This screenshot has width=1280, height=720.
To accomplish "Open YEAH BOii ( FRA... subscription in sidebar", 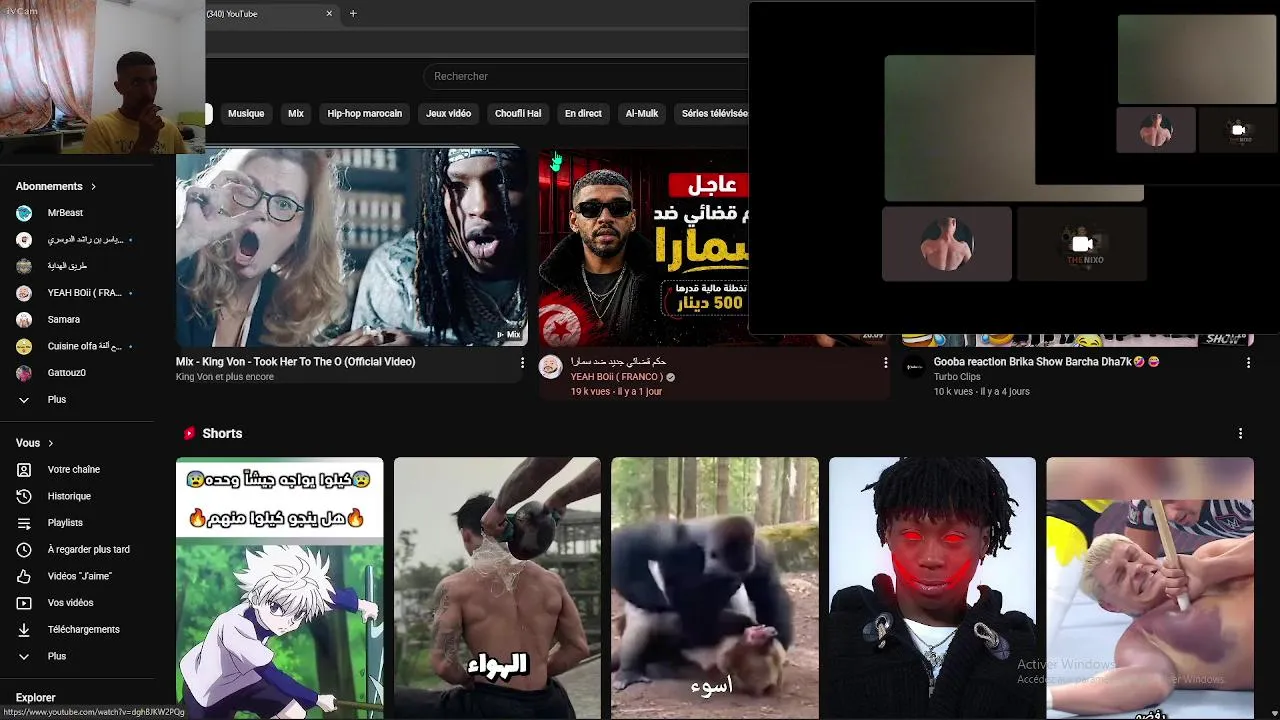I will [x=84, y=293].
